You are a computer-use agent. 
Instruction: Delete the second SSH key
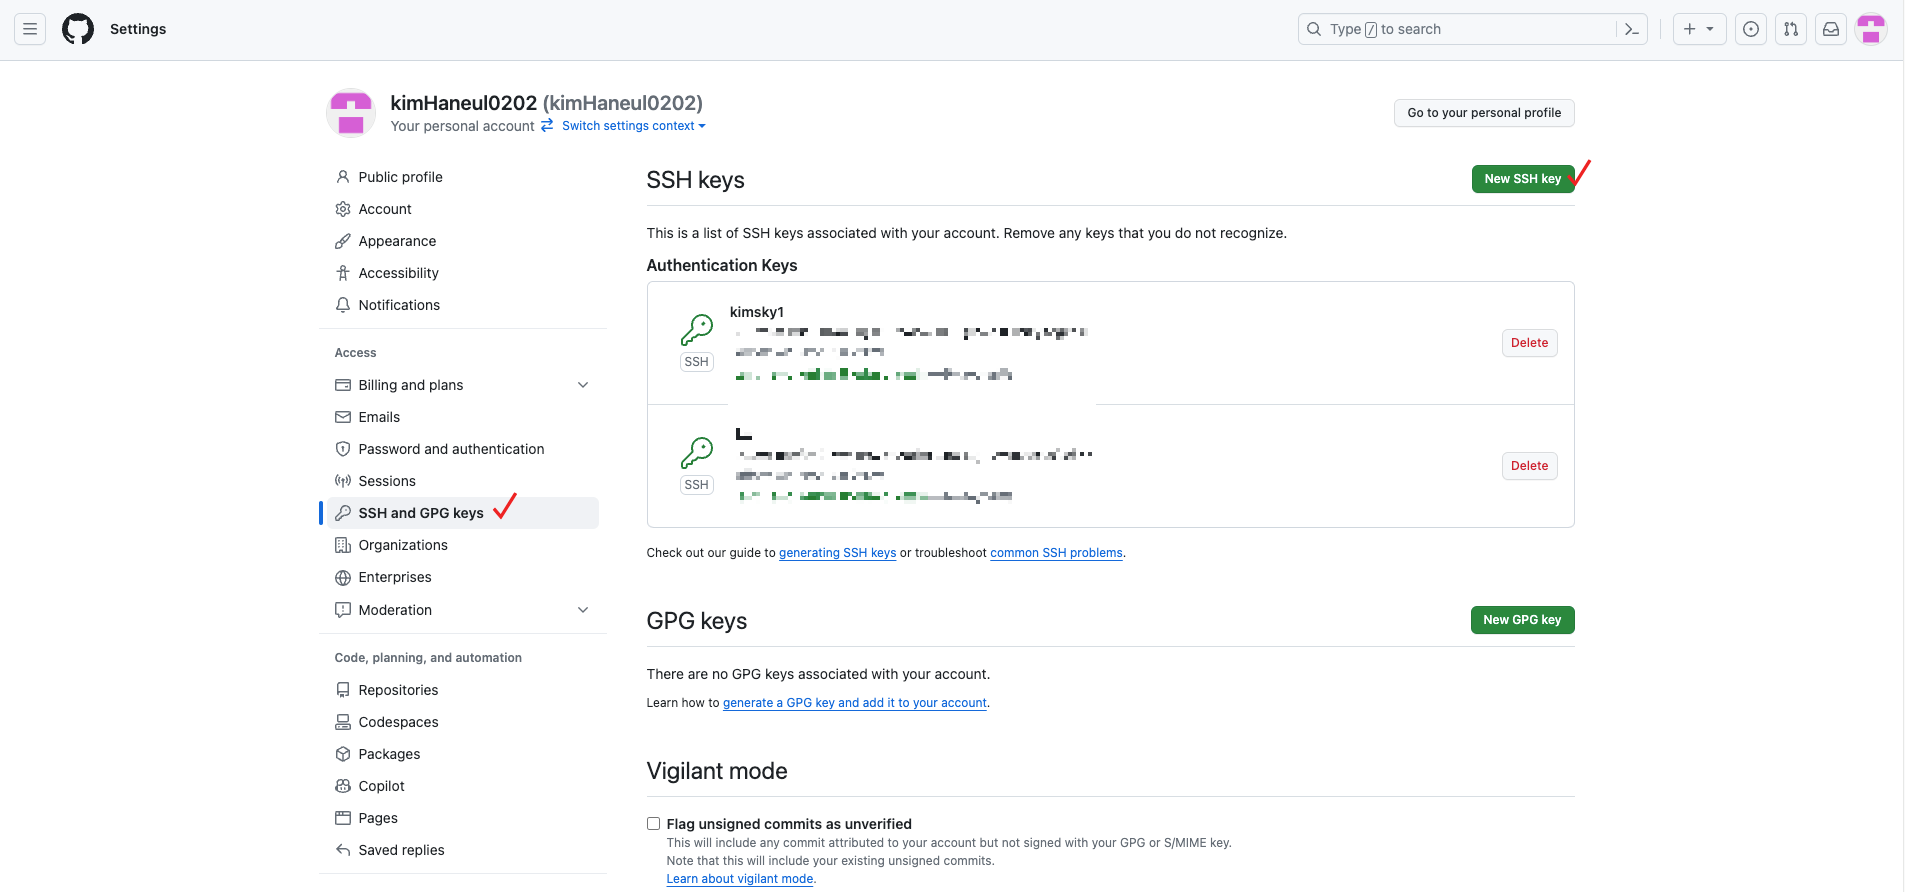click(x=1529, y=466)
